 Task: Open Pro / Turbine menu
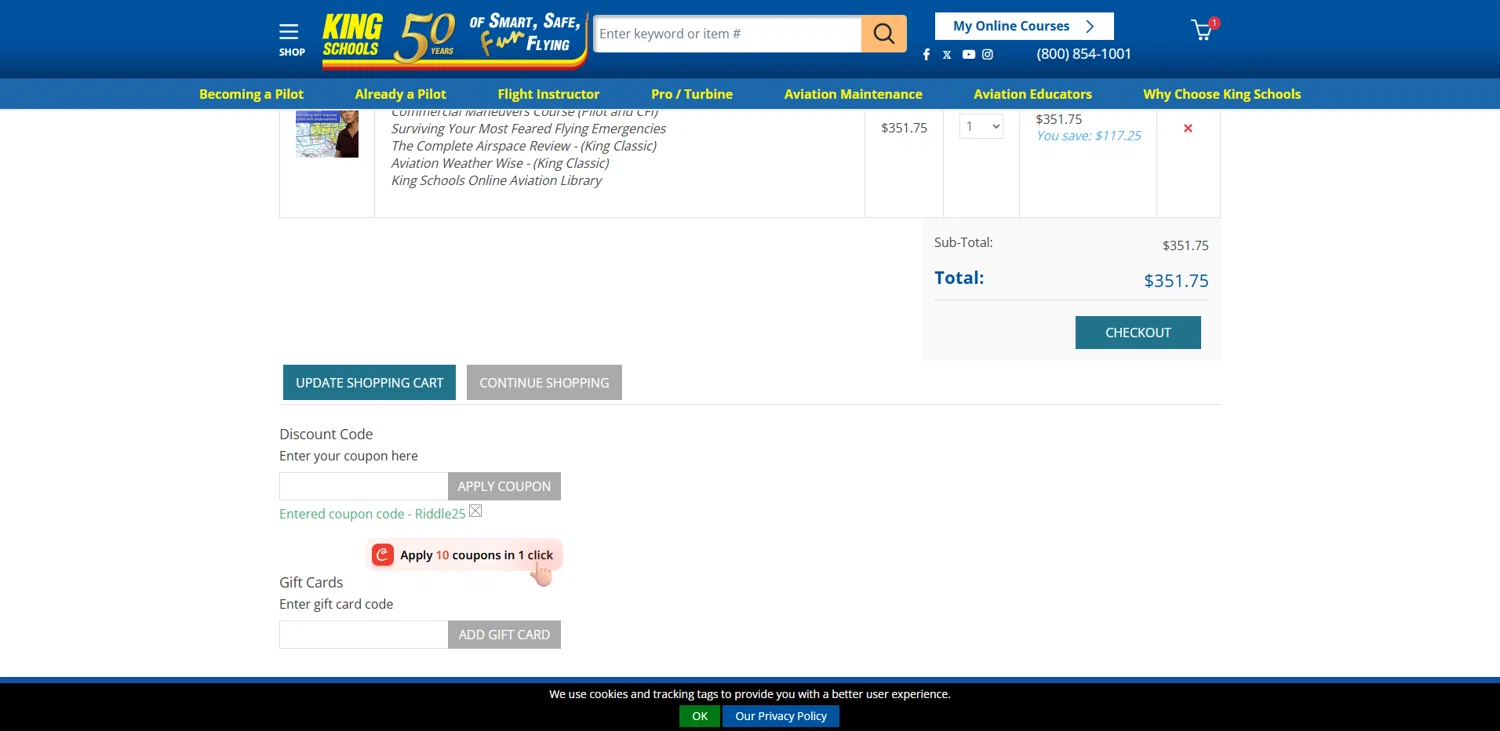(x=692, y=94)
